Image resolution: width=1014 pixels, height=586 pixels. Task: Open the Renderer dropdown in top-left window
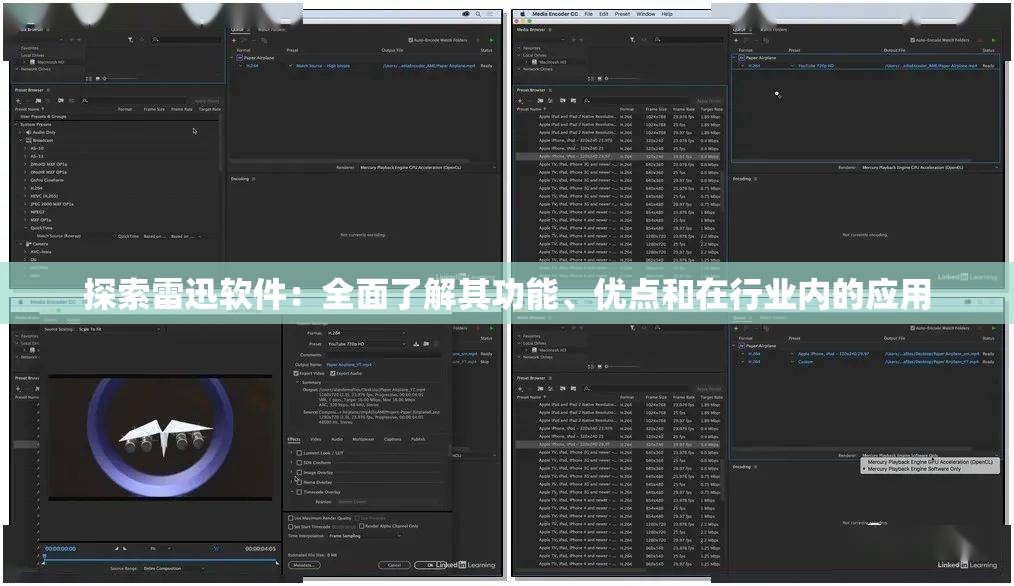tap(427, 168)
